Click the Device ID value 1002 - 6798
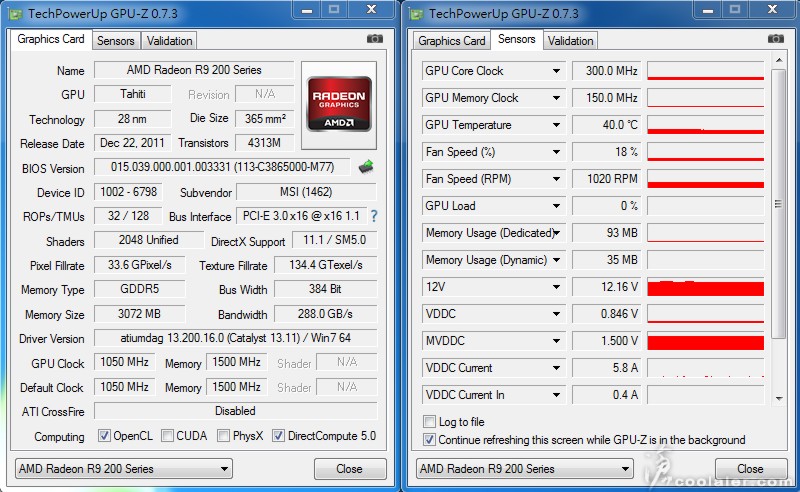Viewport: 800px width, 492px height. (128, 192)
